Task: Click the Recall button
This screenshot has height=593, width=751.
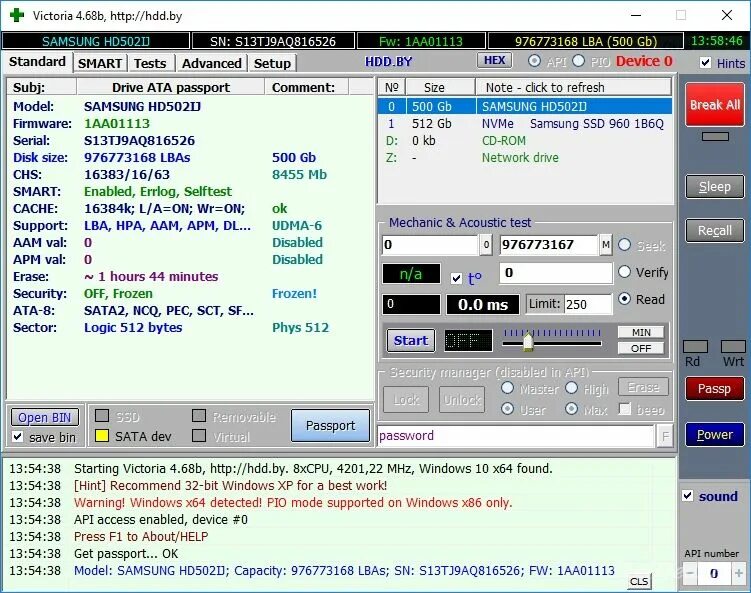Action: [x=715, y=230]
